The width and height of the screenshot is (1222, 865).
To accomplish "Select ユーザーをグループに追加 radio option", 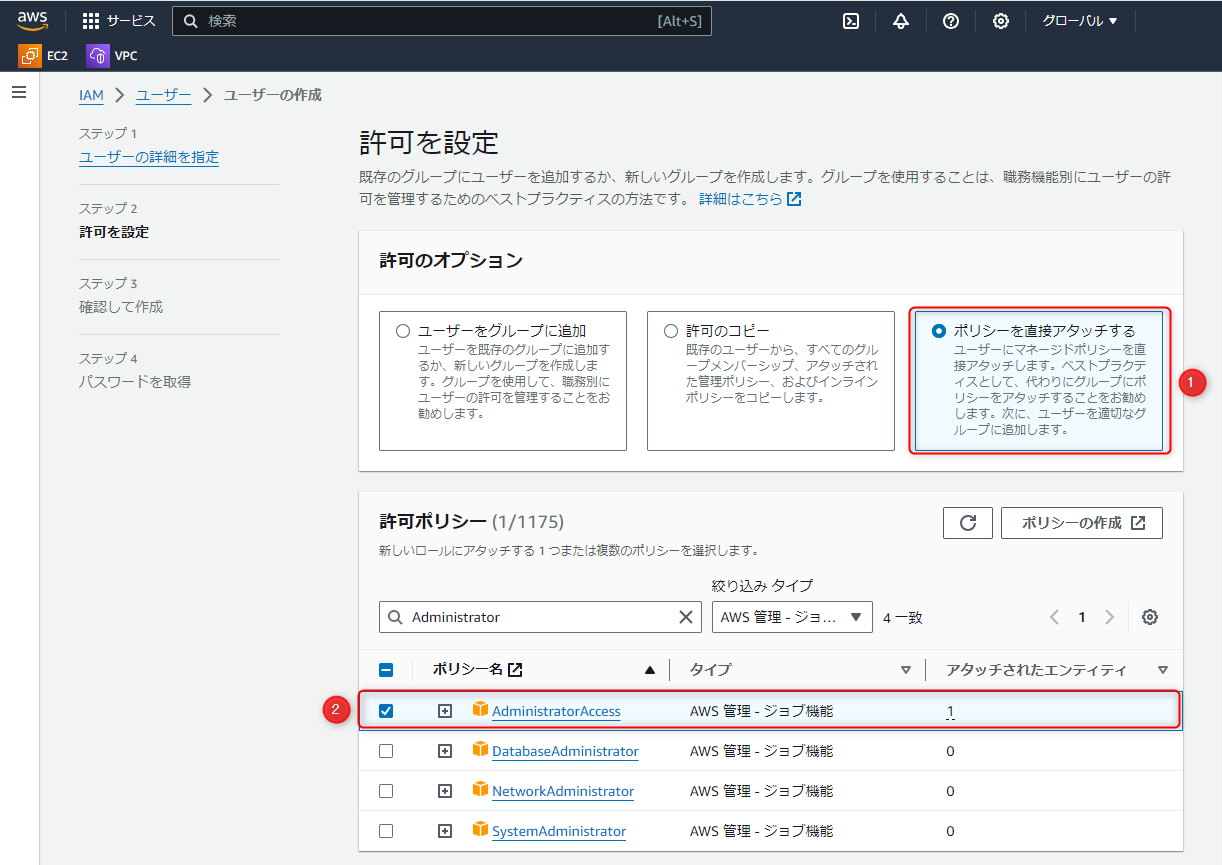I will tap(403, 331).
